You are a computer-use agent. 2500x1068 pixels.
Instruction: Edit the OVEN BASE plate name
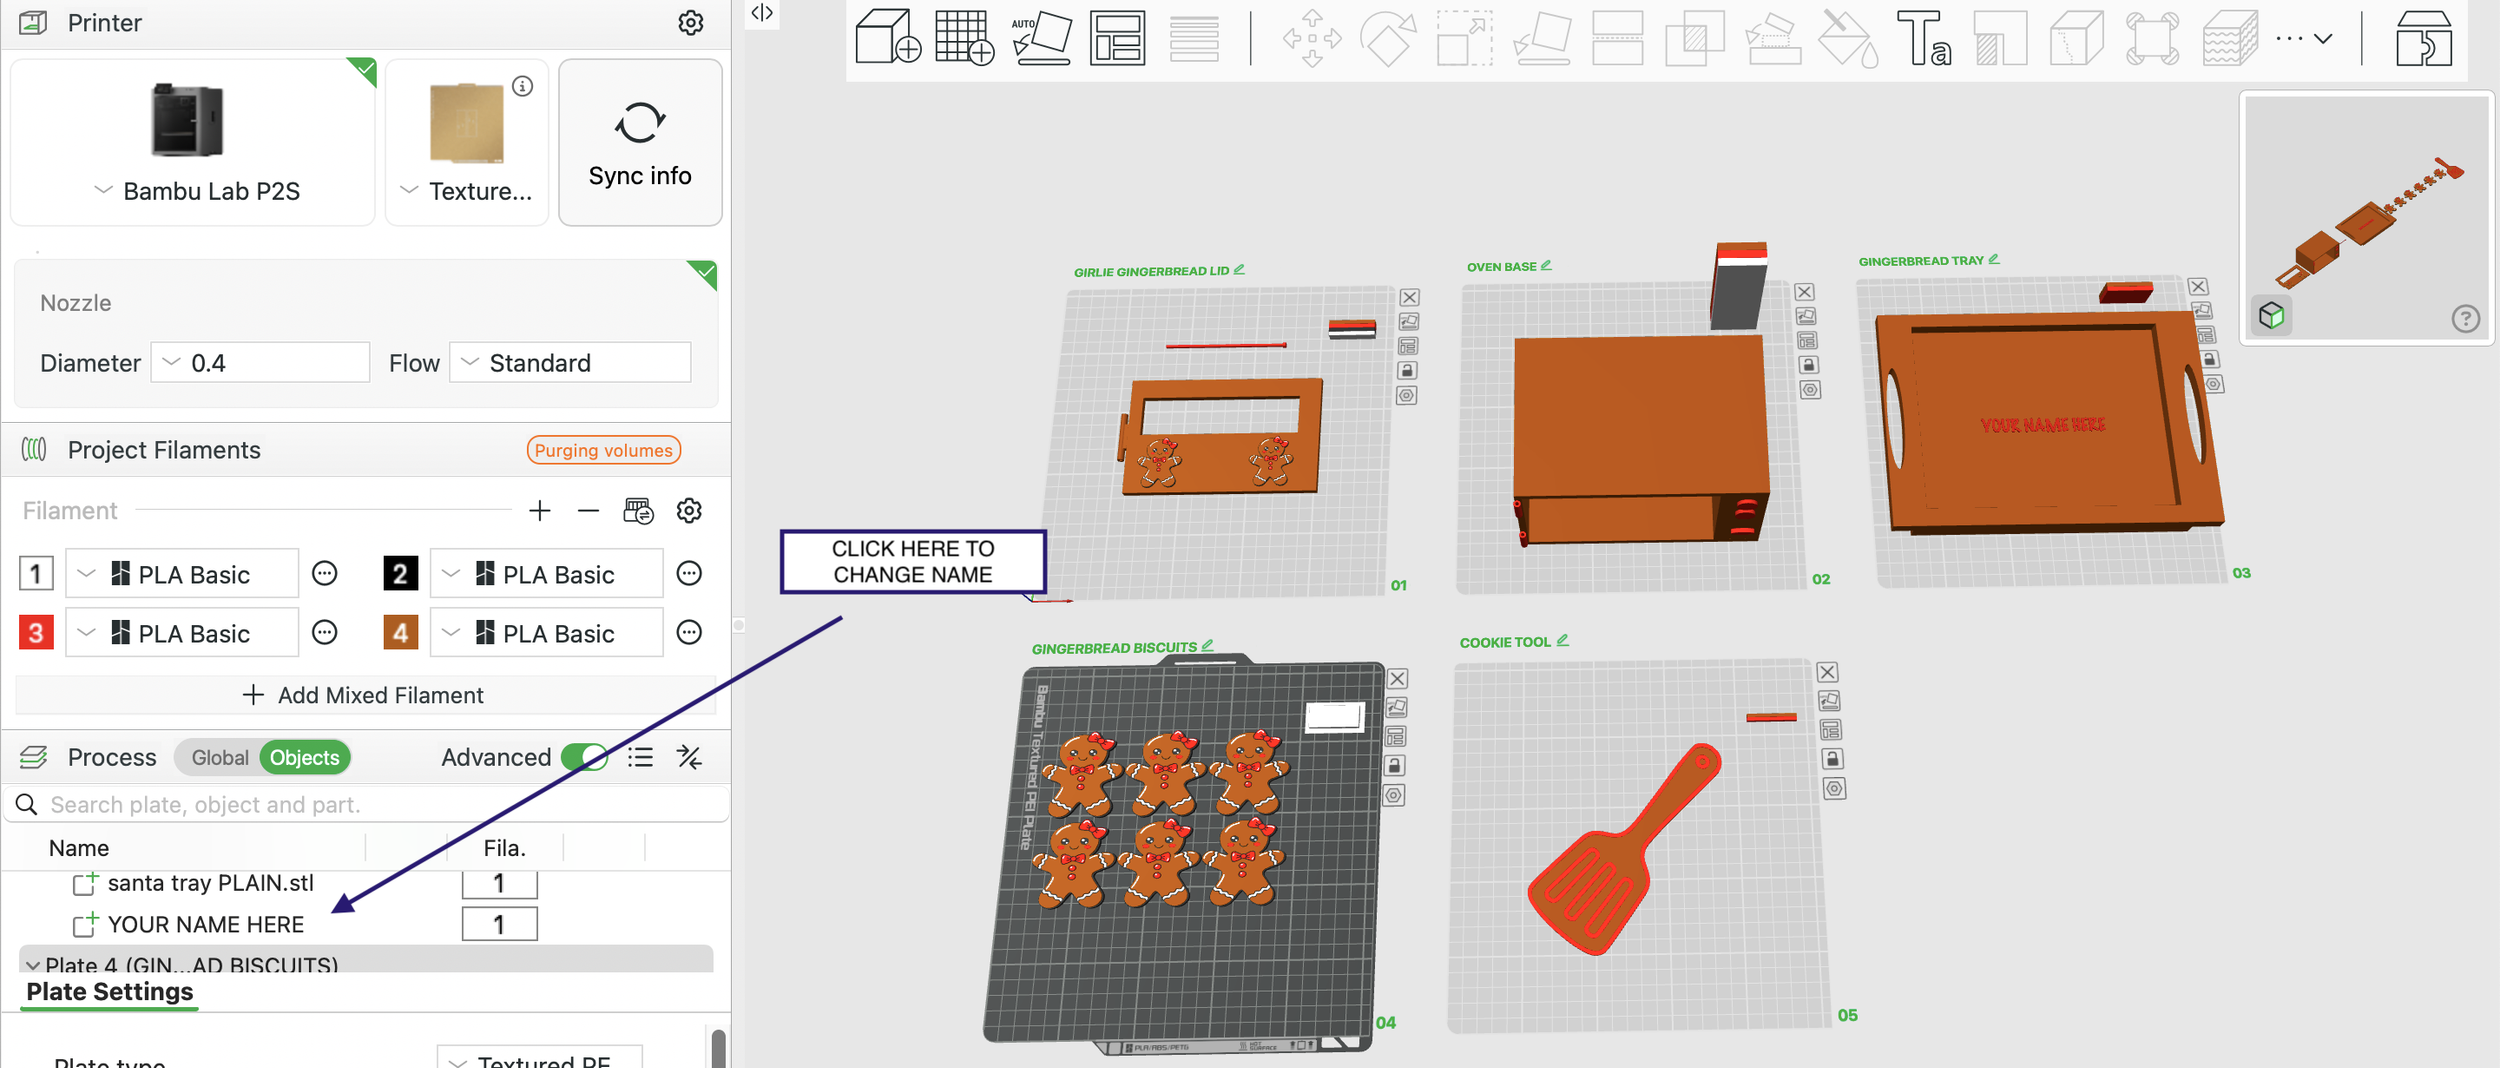point(1546,265)
